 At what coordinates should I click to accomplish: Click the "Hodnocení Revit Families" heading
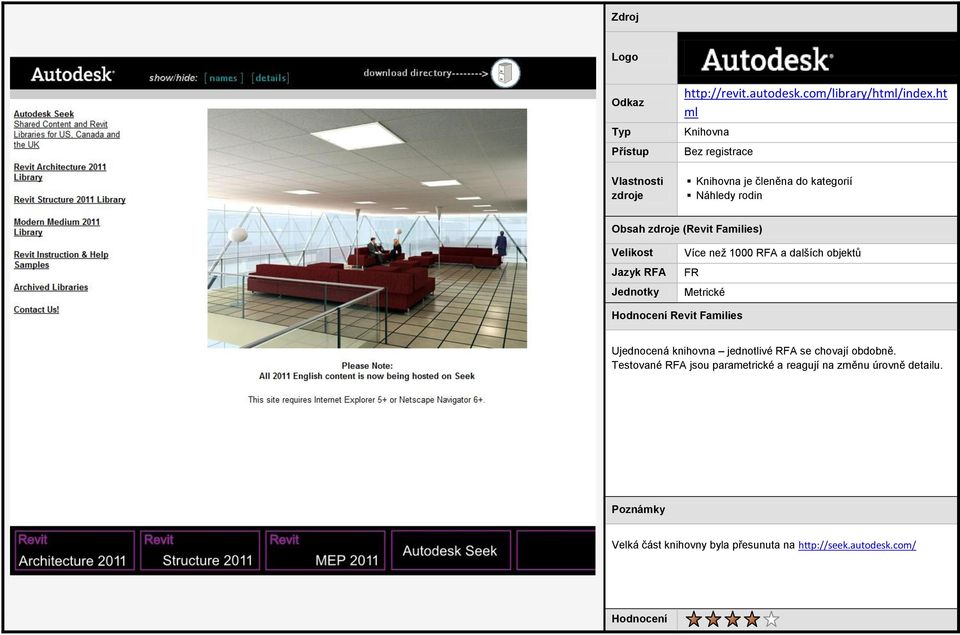(677, 315)
